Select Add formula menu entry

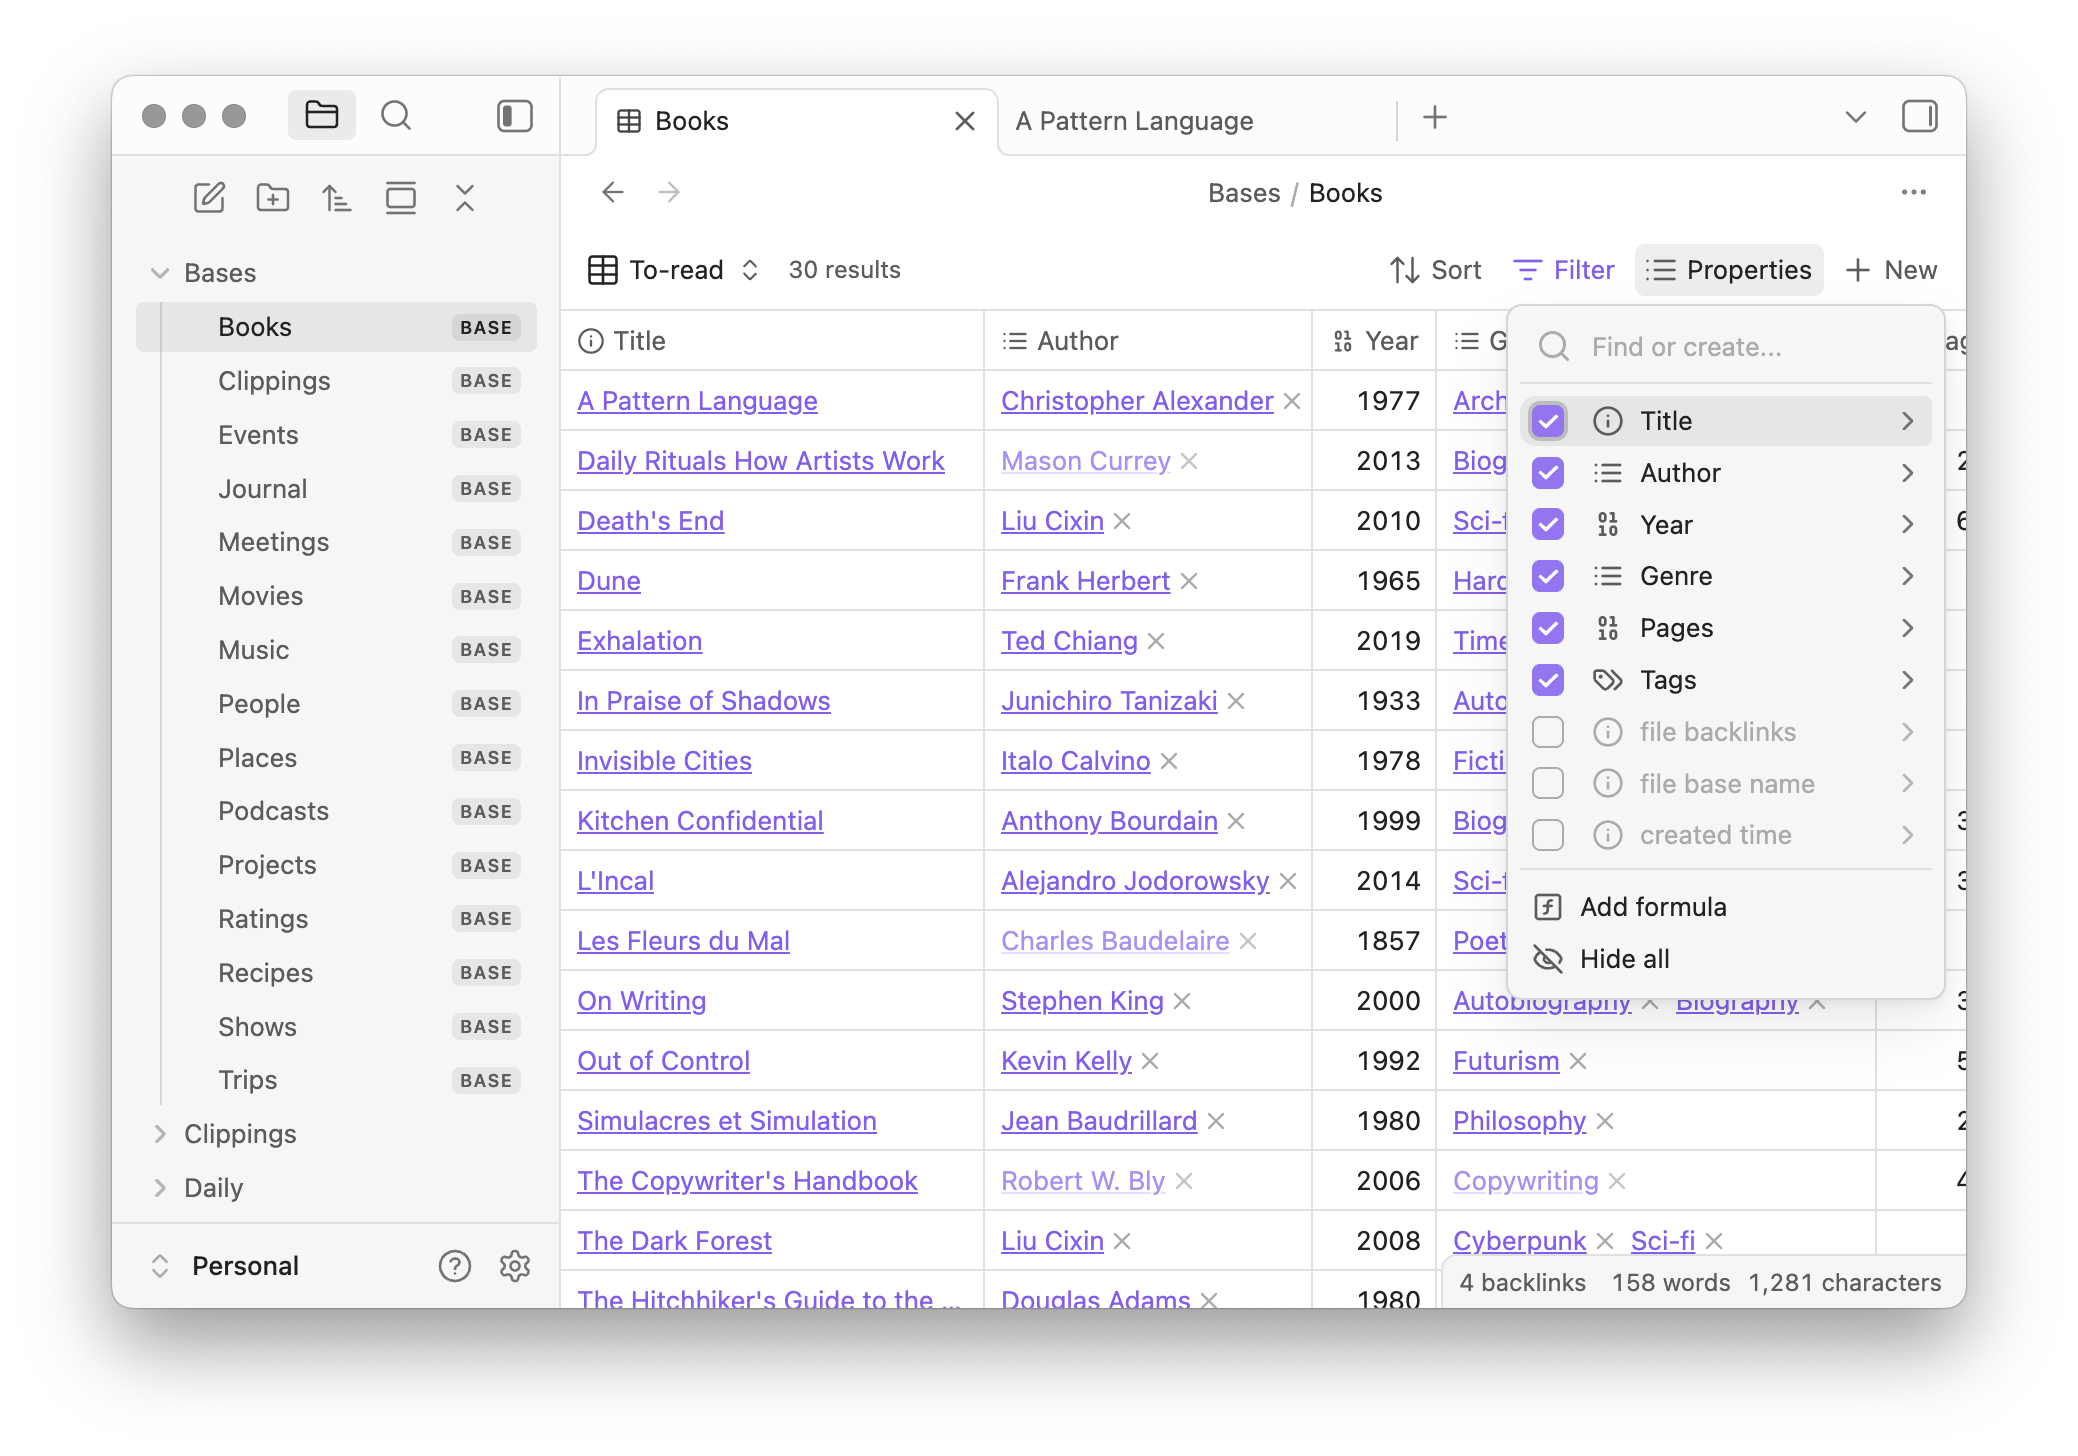pyautogui.click(x=1726, y=907)
